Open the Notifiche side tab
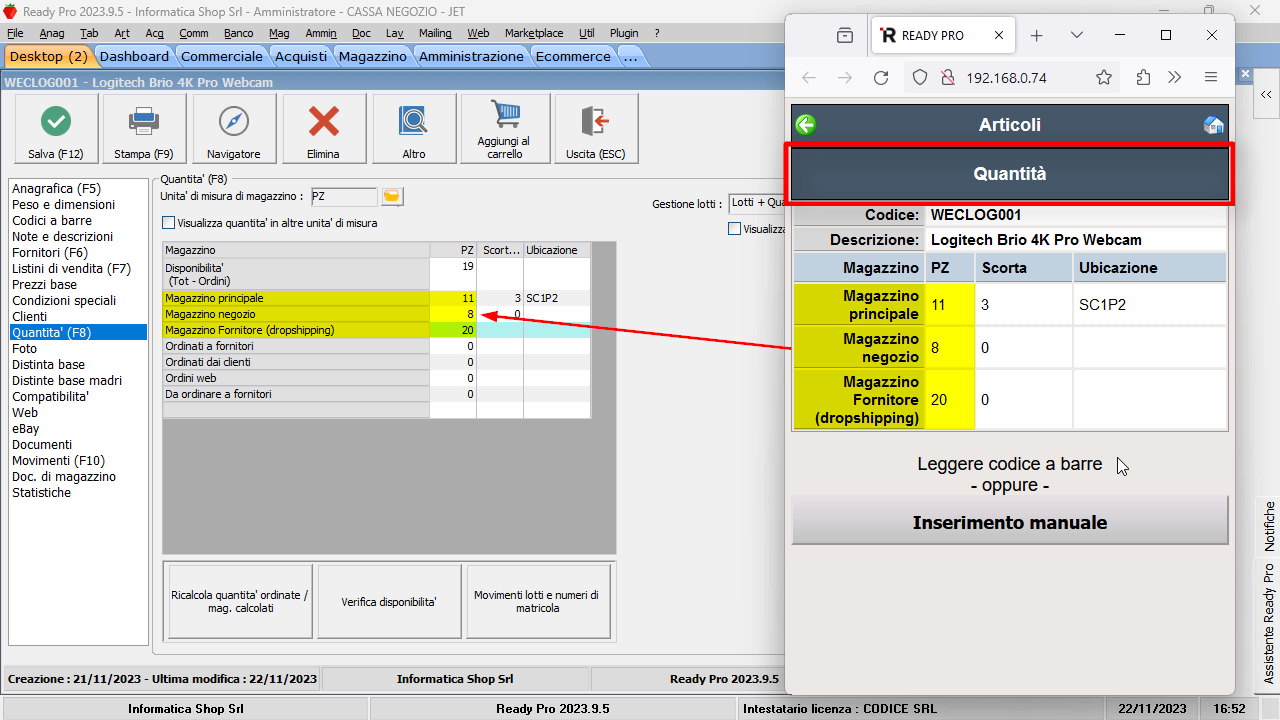 (x=1269, y=526)
